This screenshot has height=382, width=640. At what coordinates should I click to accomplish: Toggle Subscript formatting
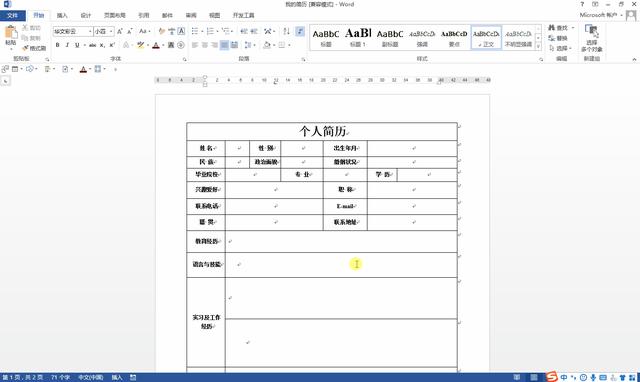(x=102, y=45)
